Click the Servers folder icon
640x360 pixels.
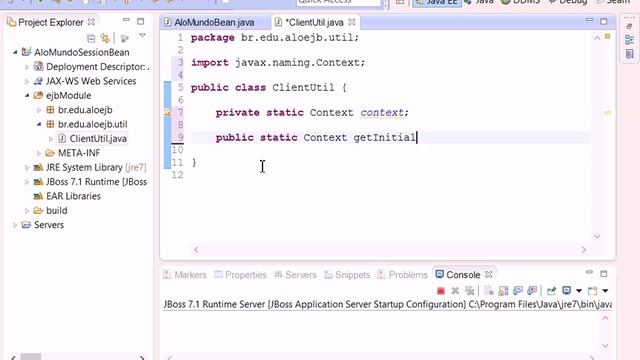[26, 225]
